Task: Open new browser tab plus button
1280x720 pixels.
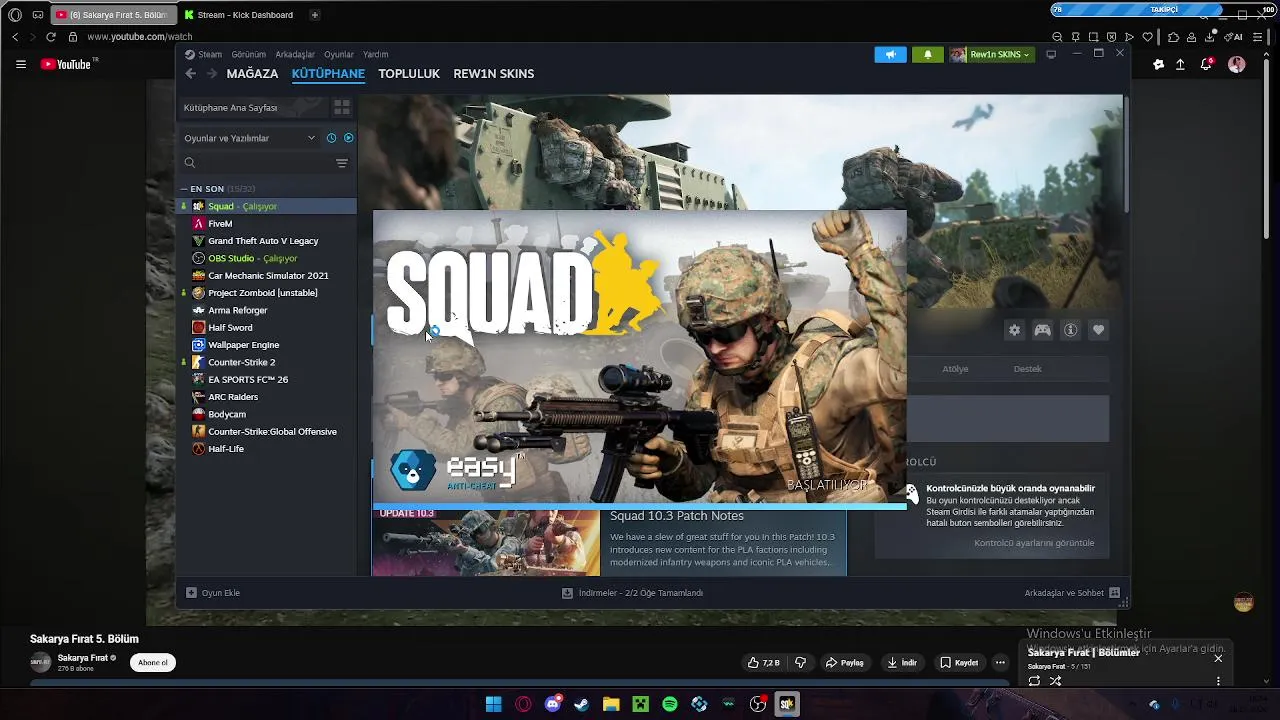Action: (x=315, y=15)
